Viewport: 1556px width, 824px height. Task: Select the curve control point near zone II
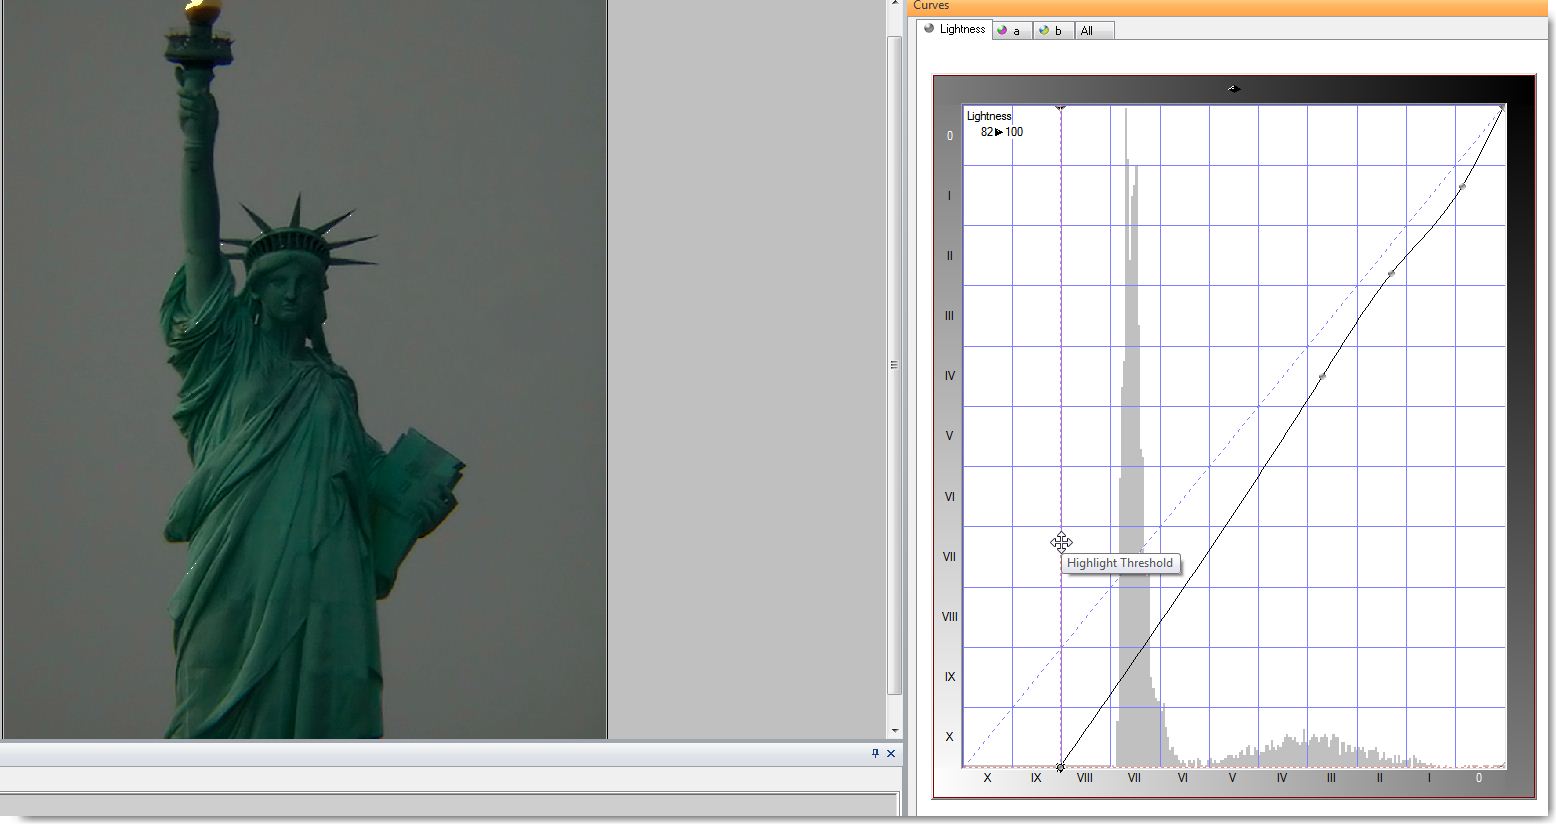(x=1391, y=273)
